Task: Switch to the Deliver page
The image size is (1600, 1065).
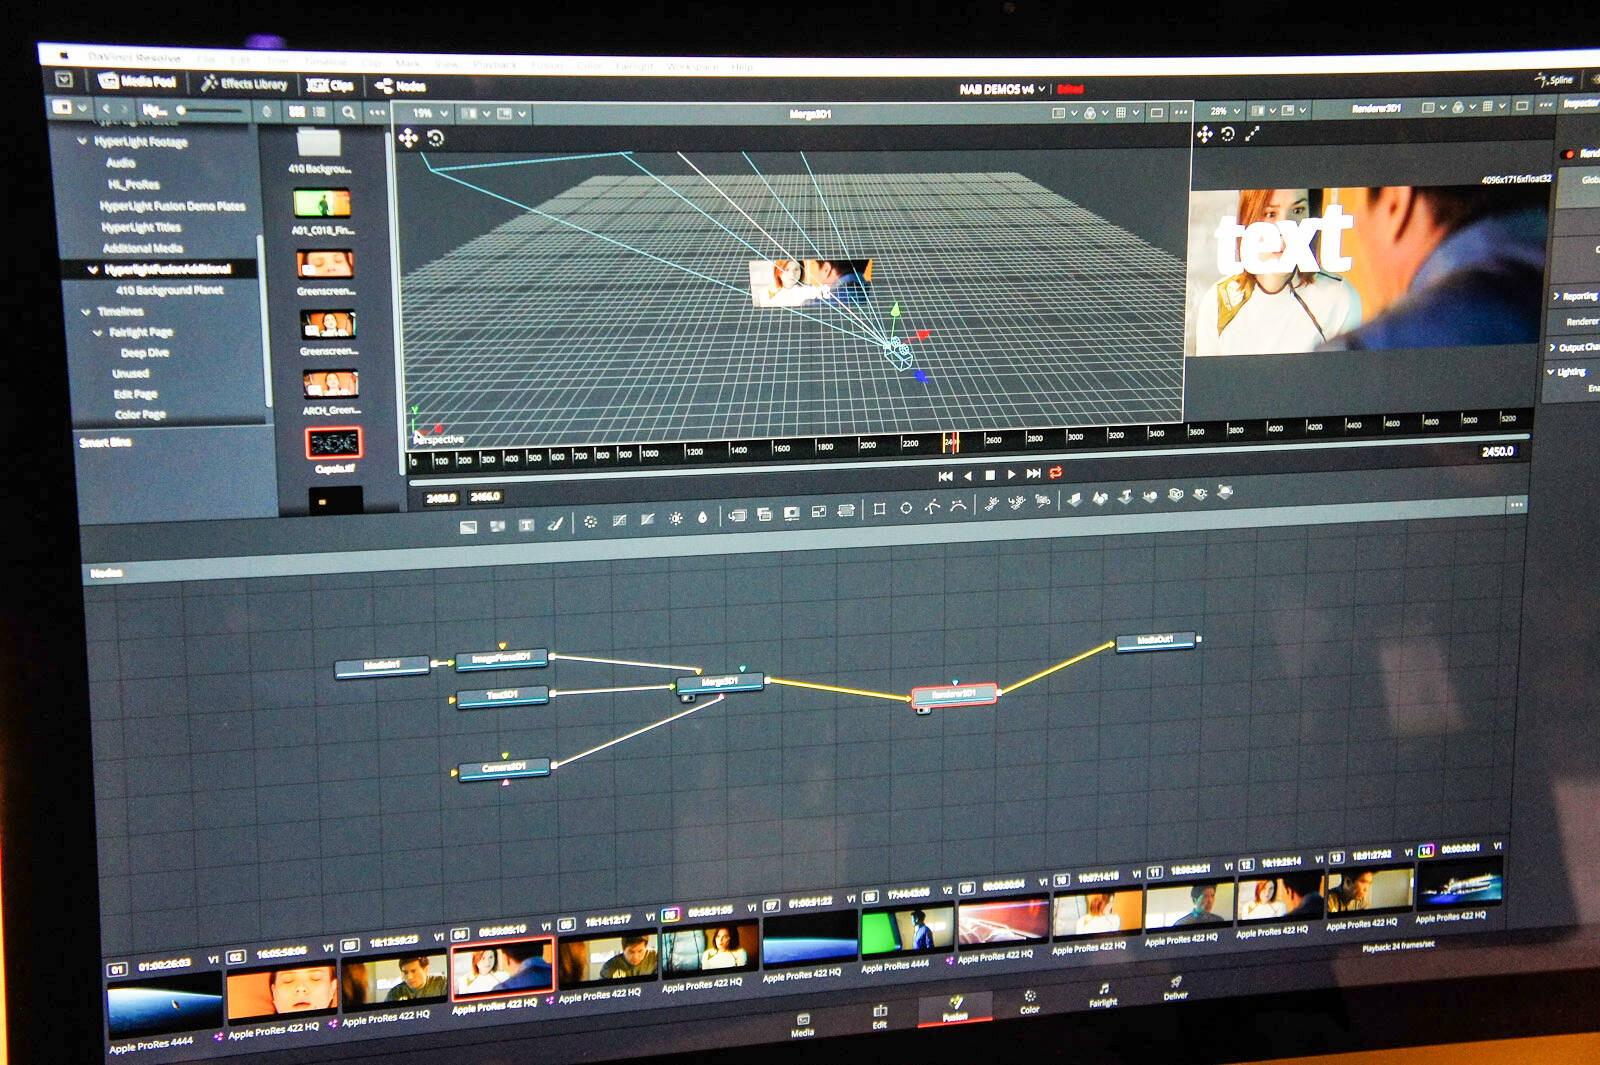Action: coord(1176,989)
